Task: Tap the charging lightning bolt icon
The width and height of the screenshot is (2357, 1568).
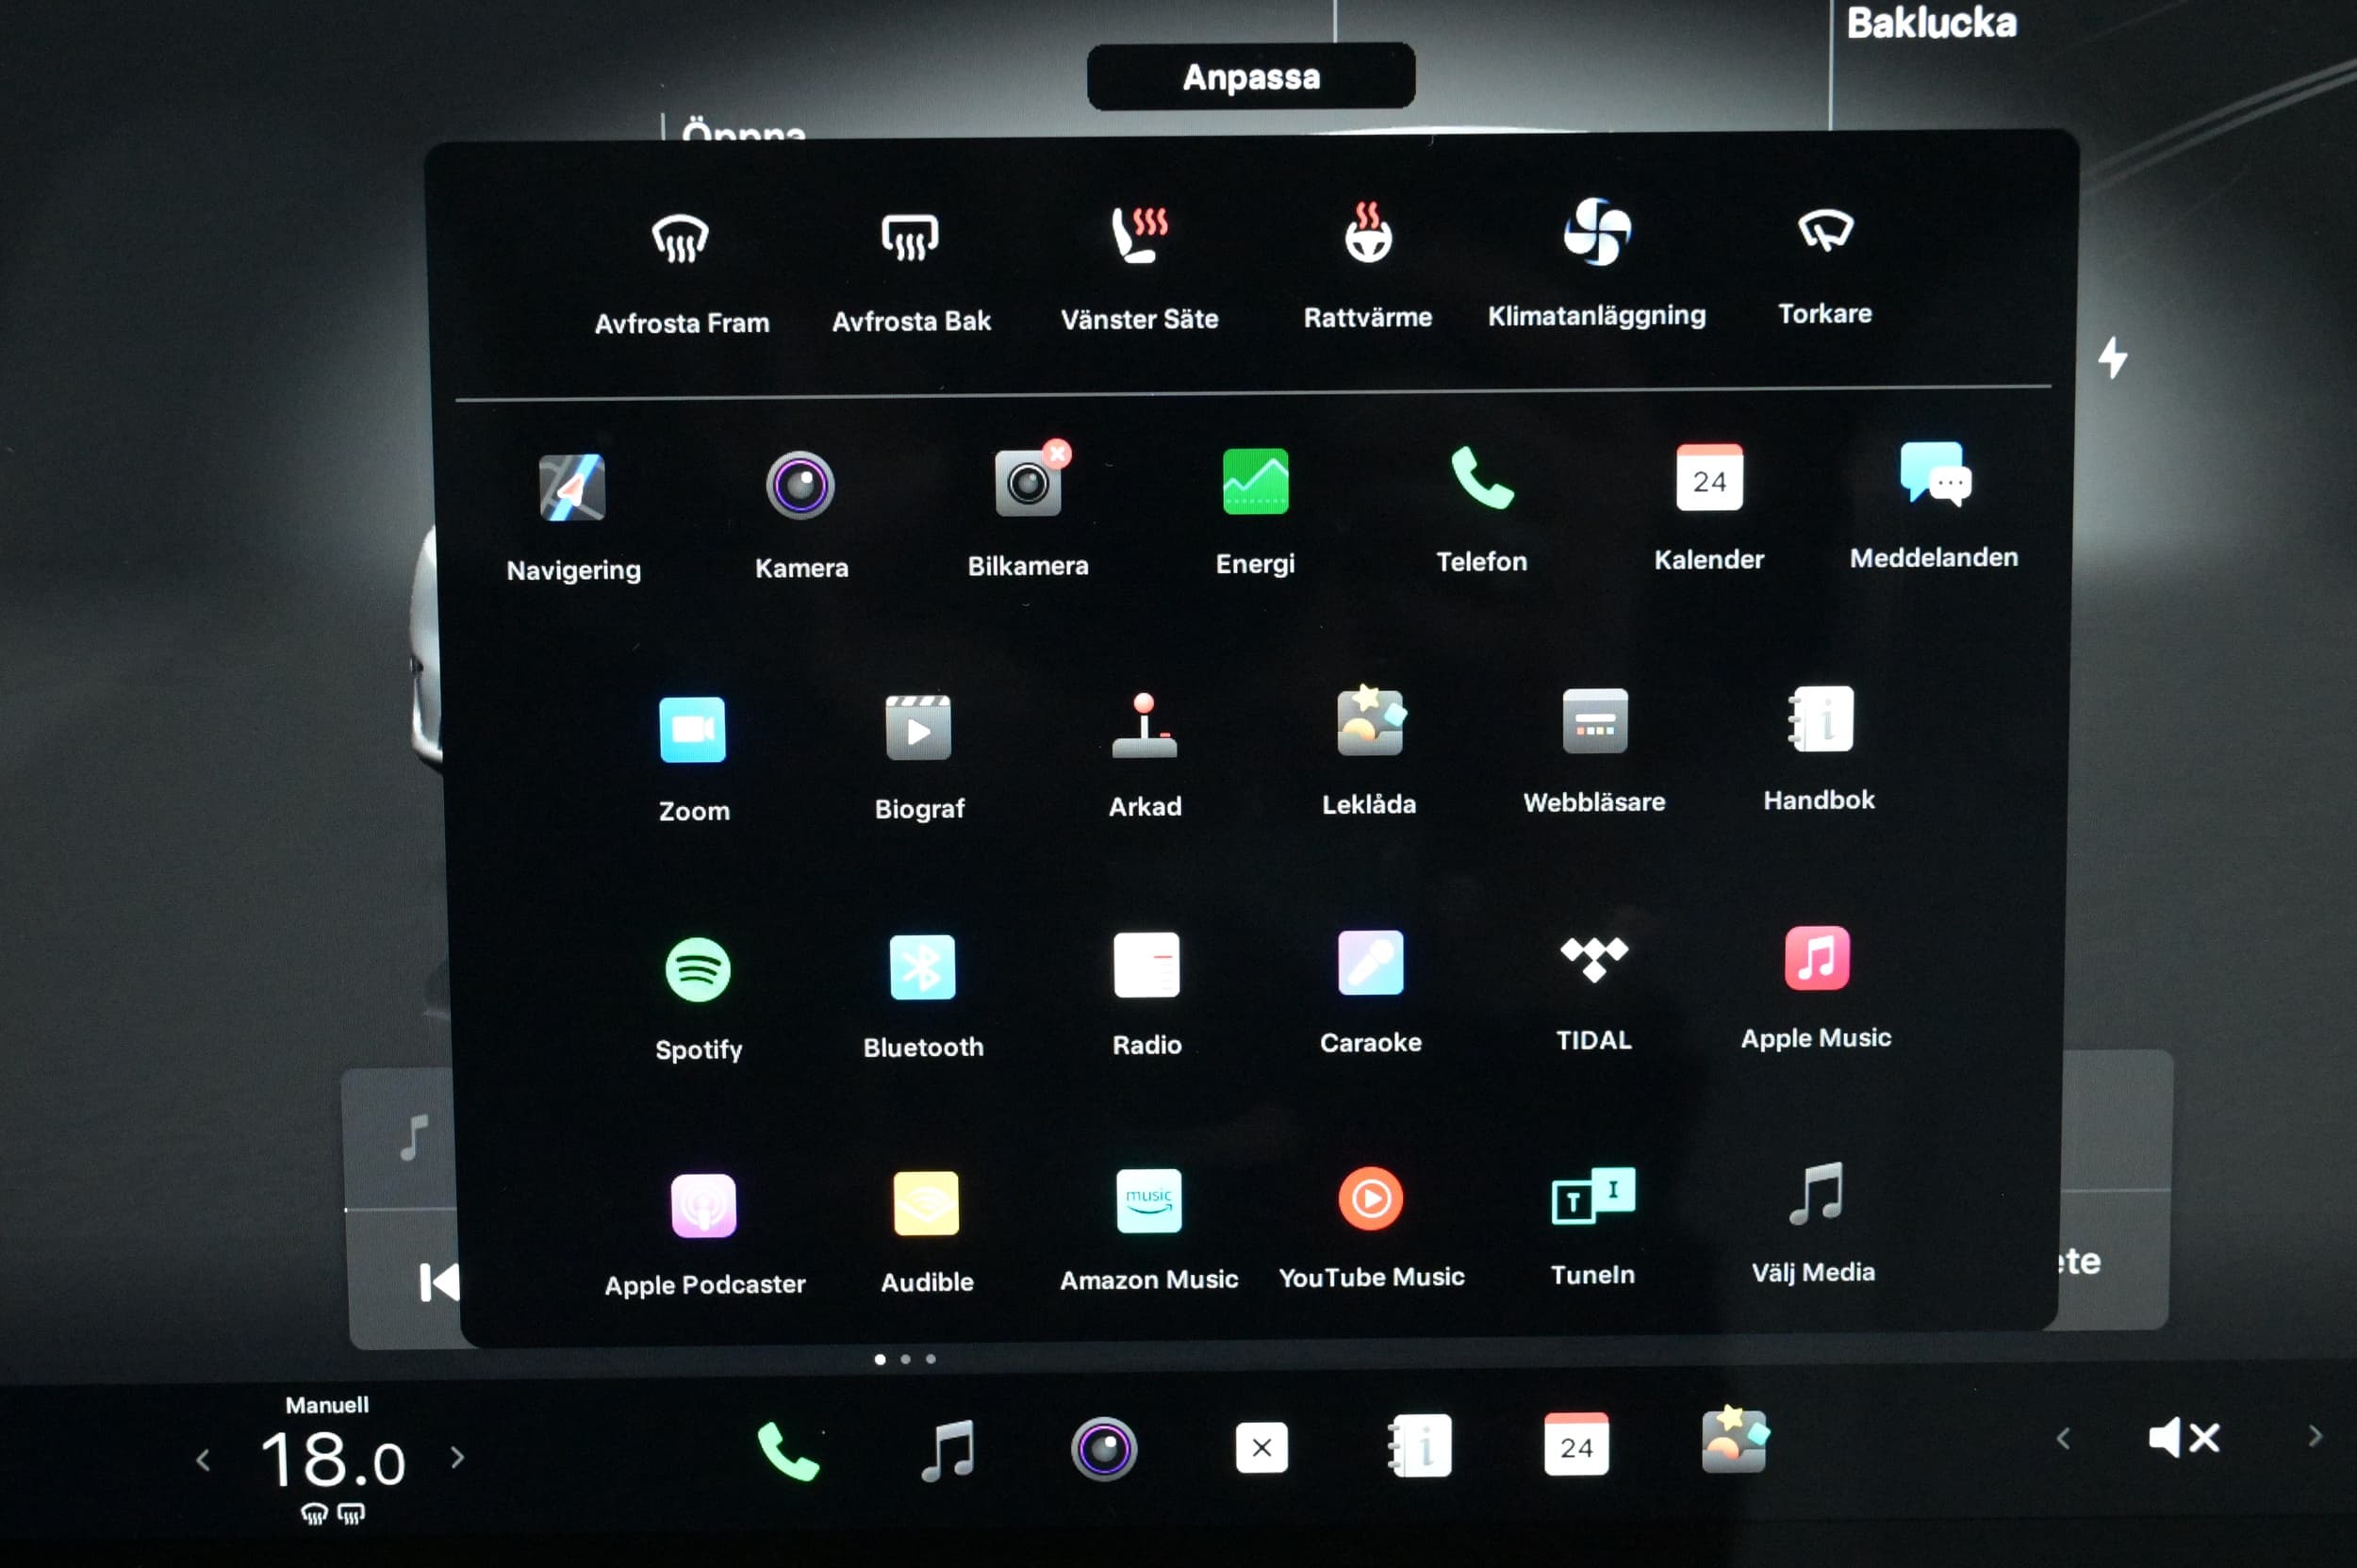Action: click(x=2112, y=357)
